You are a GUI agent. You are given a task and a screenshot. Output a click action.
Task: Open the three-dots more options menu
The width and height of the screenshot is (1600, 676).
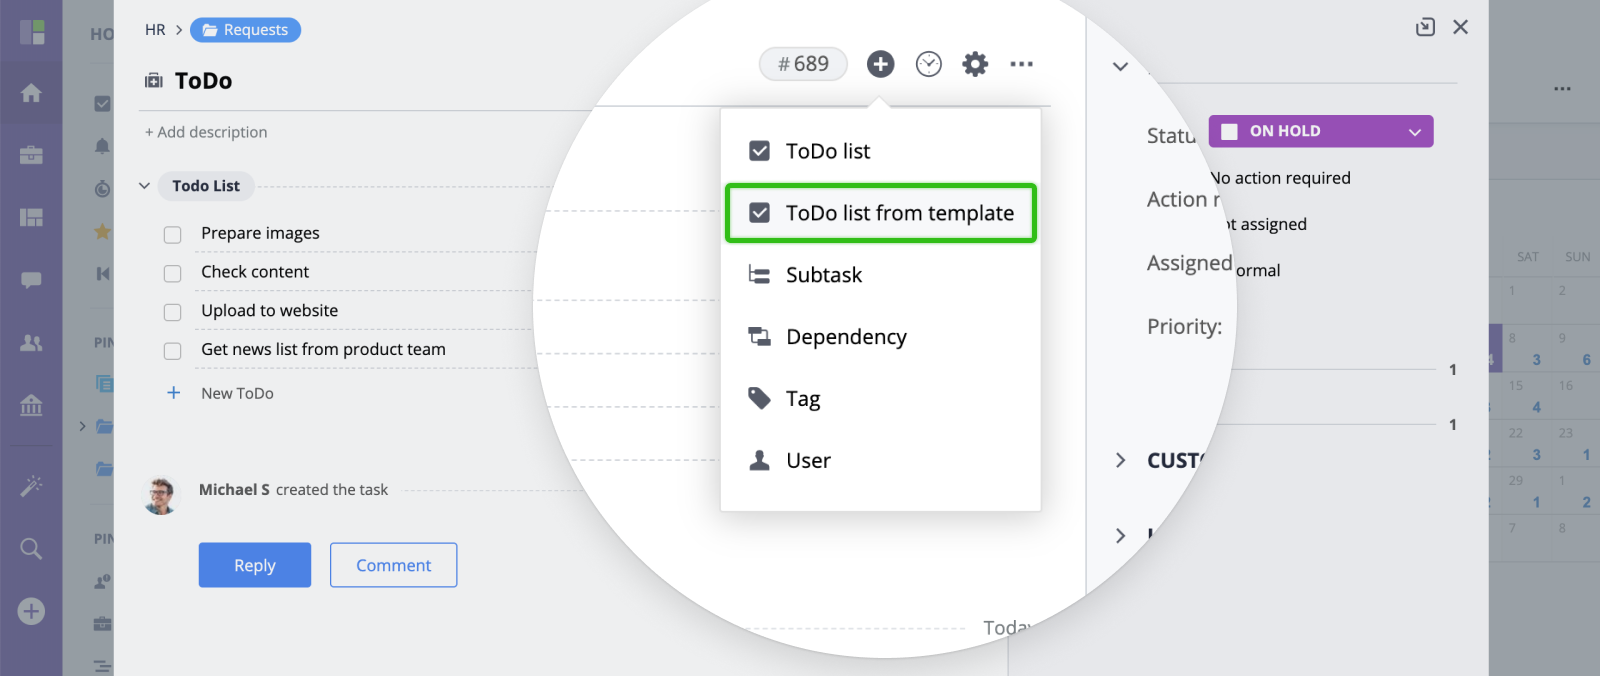point(1021,64)
